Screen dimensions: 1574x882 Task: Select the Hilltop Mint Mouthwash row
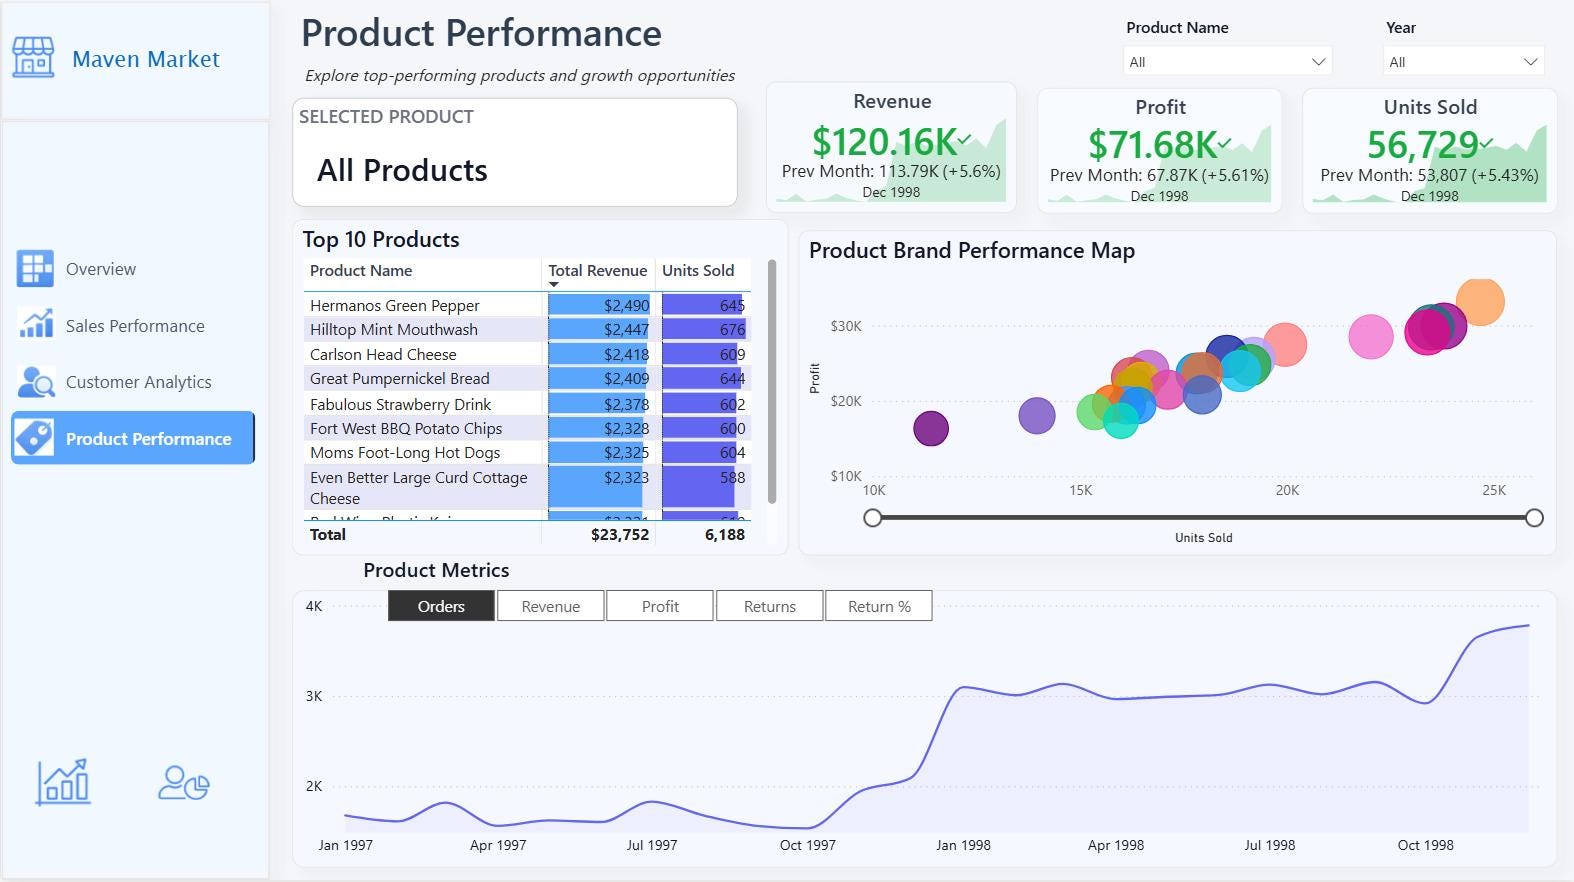(527, 329)
